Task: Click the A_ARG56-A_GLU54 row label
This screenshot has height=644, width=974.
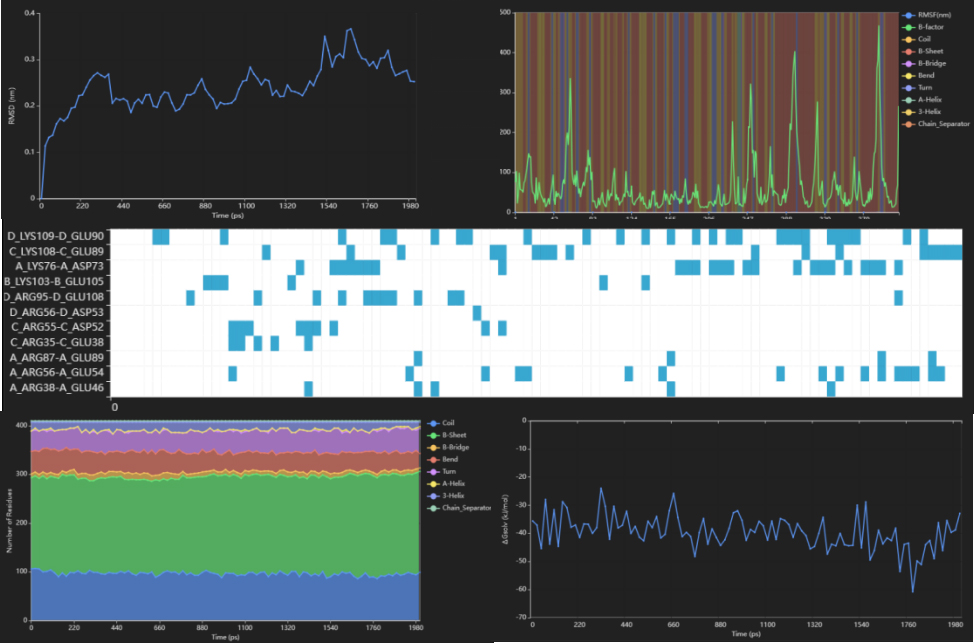Action: coord(57,373)
